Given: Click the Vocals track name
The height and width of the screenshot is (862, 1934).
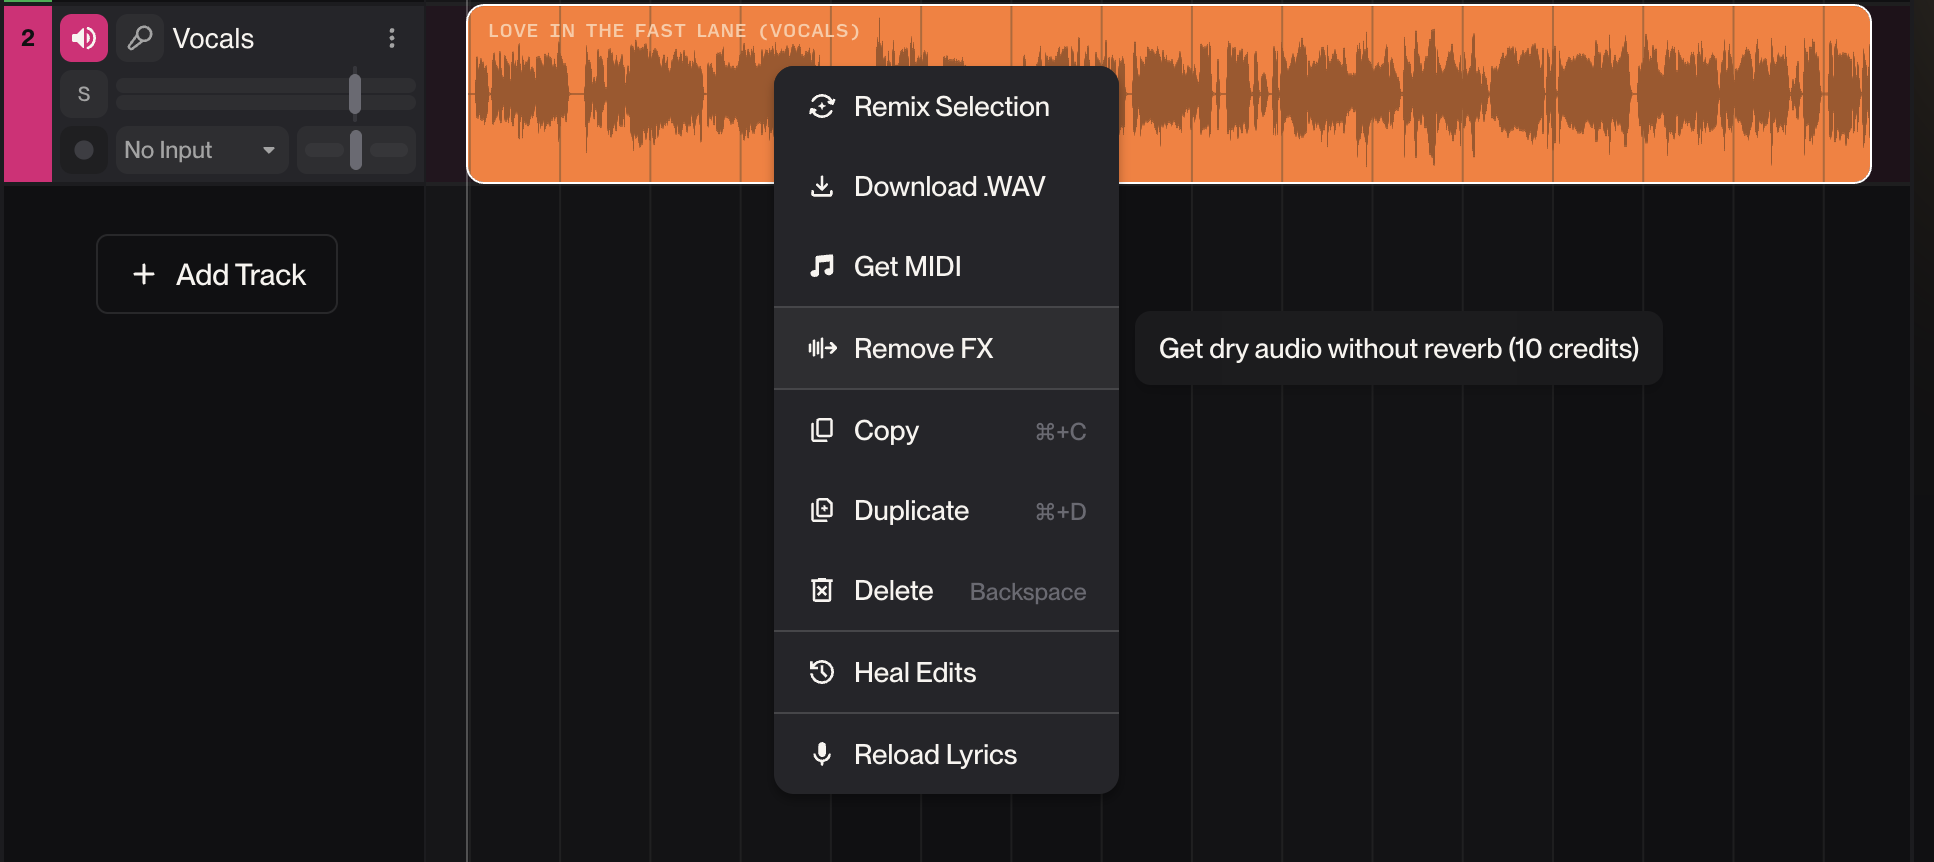Looking at the screenshot, I should pyautogui.click(x=213, y=38).
